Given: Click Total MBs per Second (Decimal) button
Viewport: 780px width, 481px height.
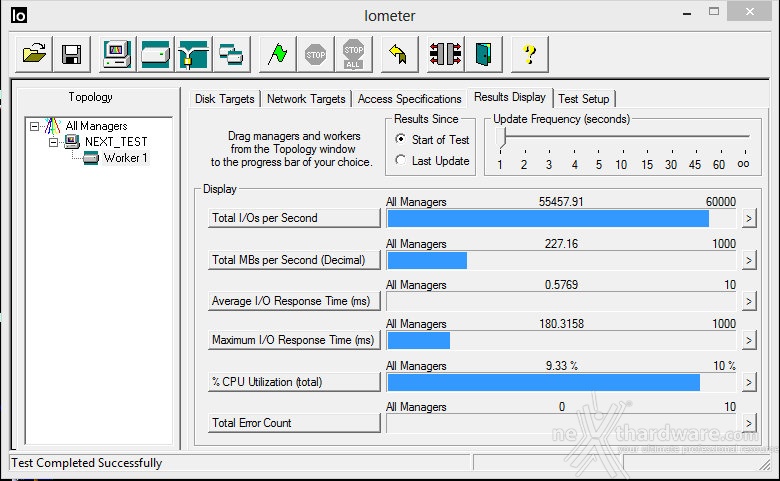Looking at the screenshot, I should click(x=294, y=260).
